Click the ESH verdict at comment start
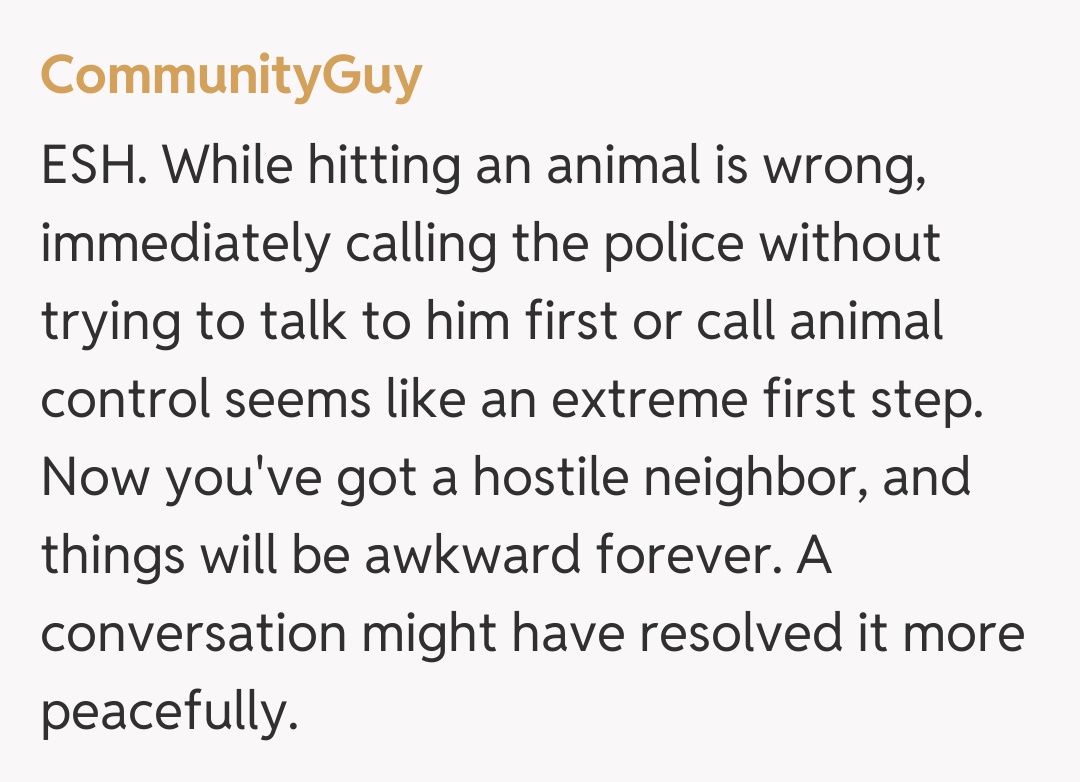1080x782 pixels. coord(94,166)
